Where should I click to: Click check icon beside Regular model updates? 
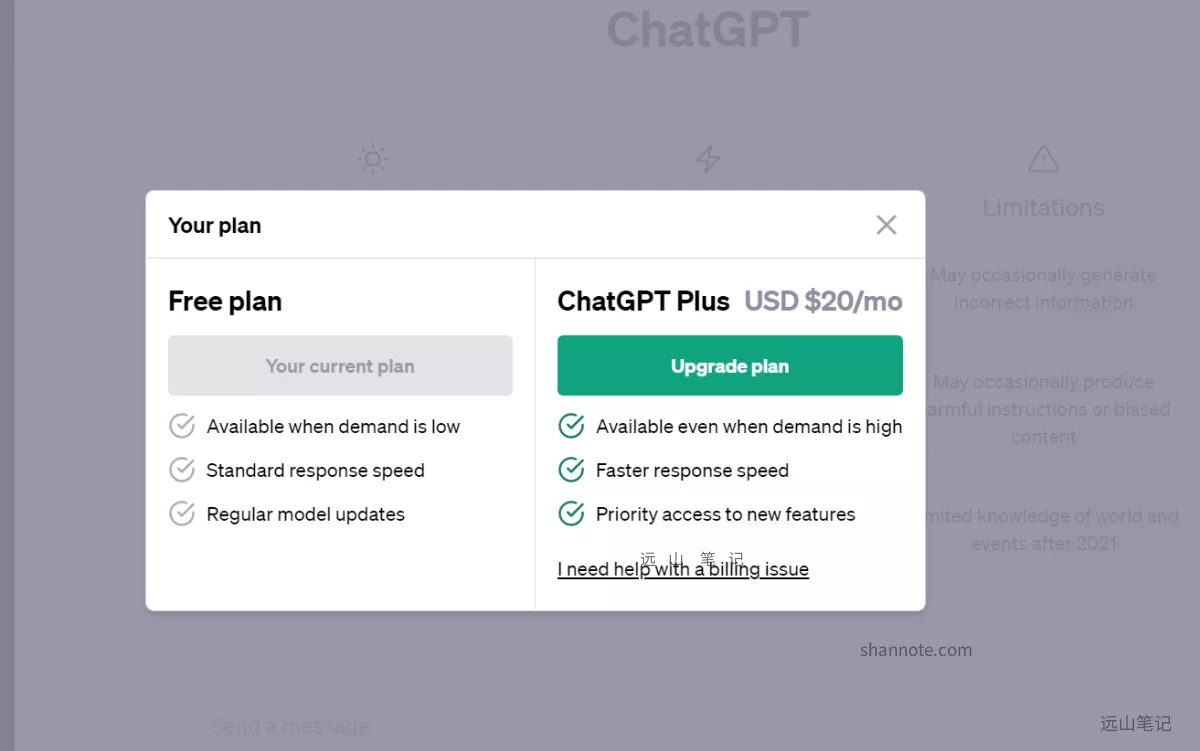[x=182, y=514]
